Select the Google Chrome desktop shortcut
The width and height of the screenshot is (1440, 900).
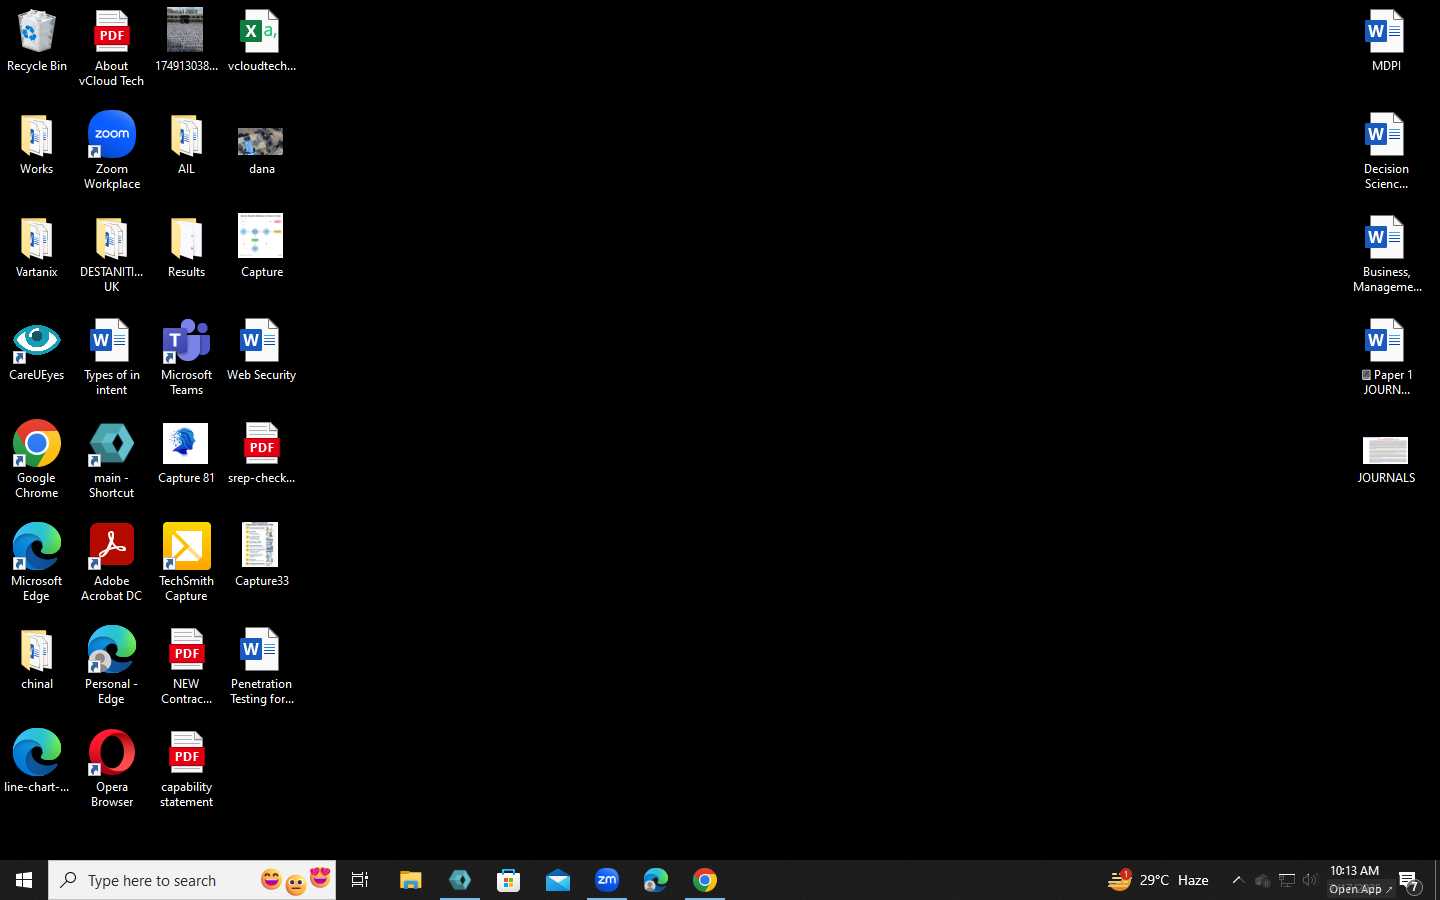pos(37,460)
